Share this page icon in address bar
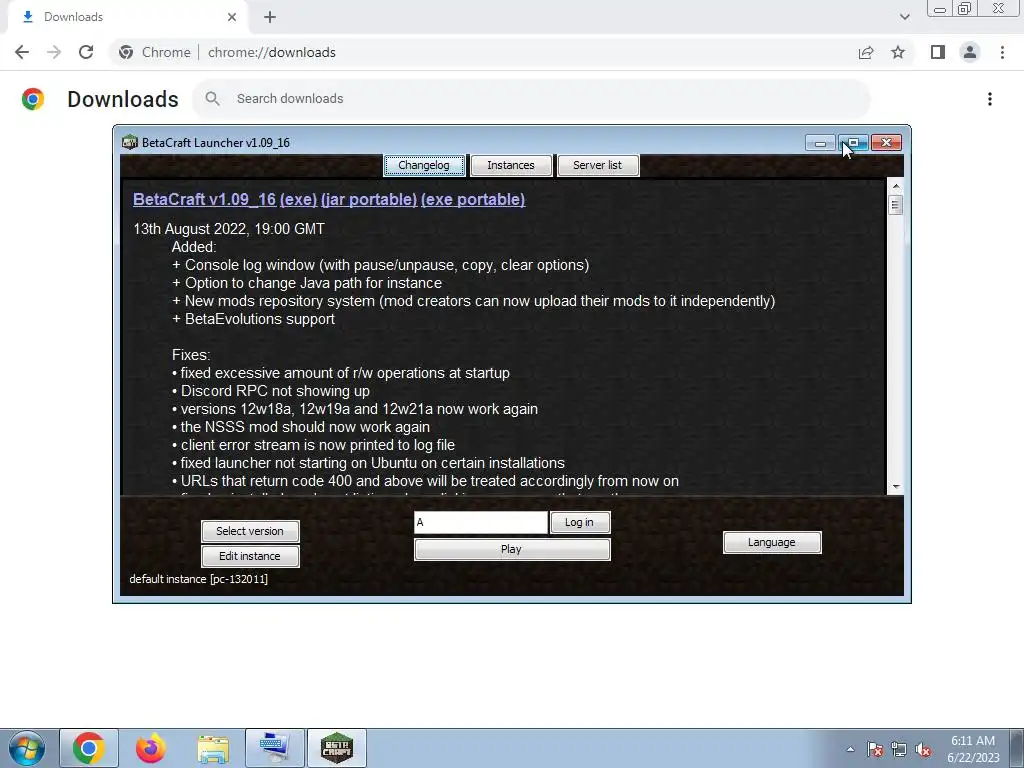This screenshot has height=768, width=1024. point(866,52)
